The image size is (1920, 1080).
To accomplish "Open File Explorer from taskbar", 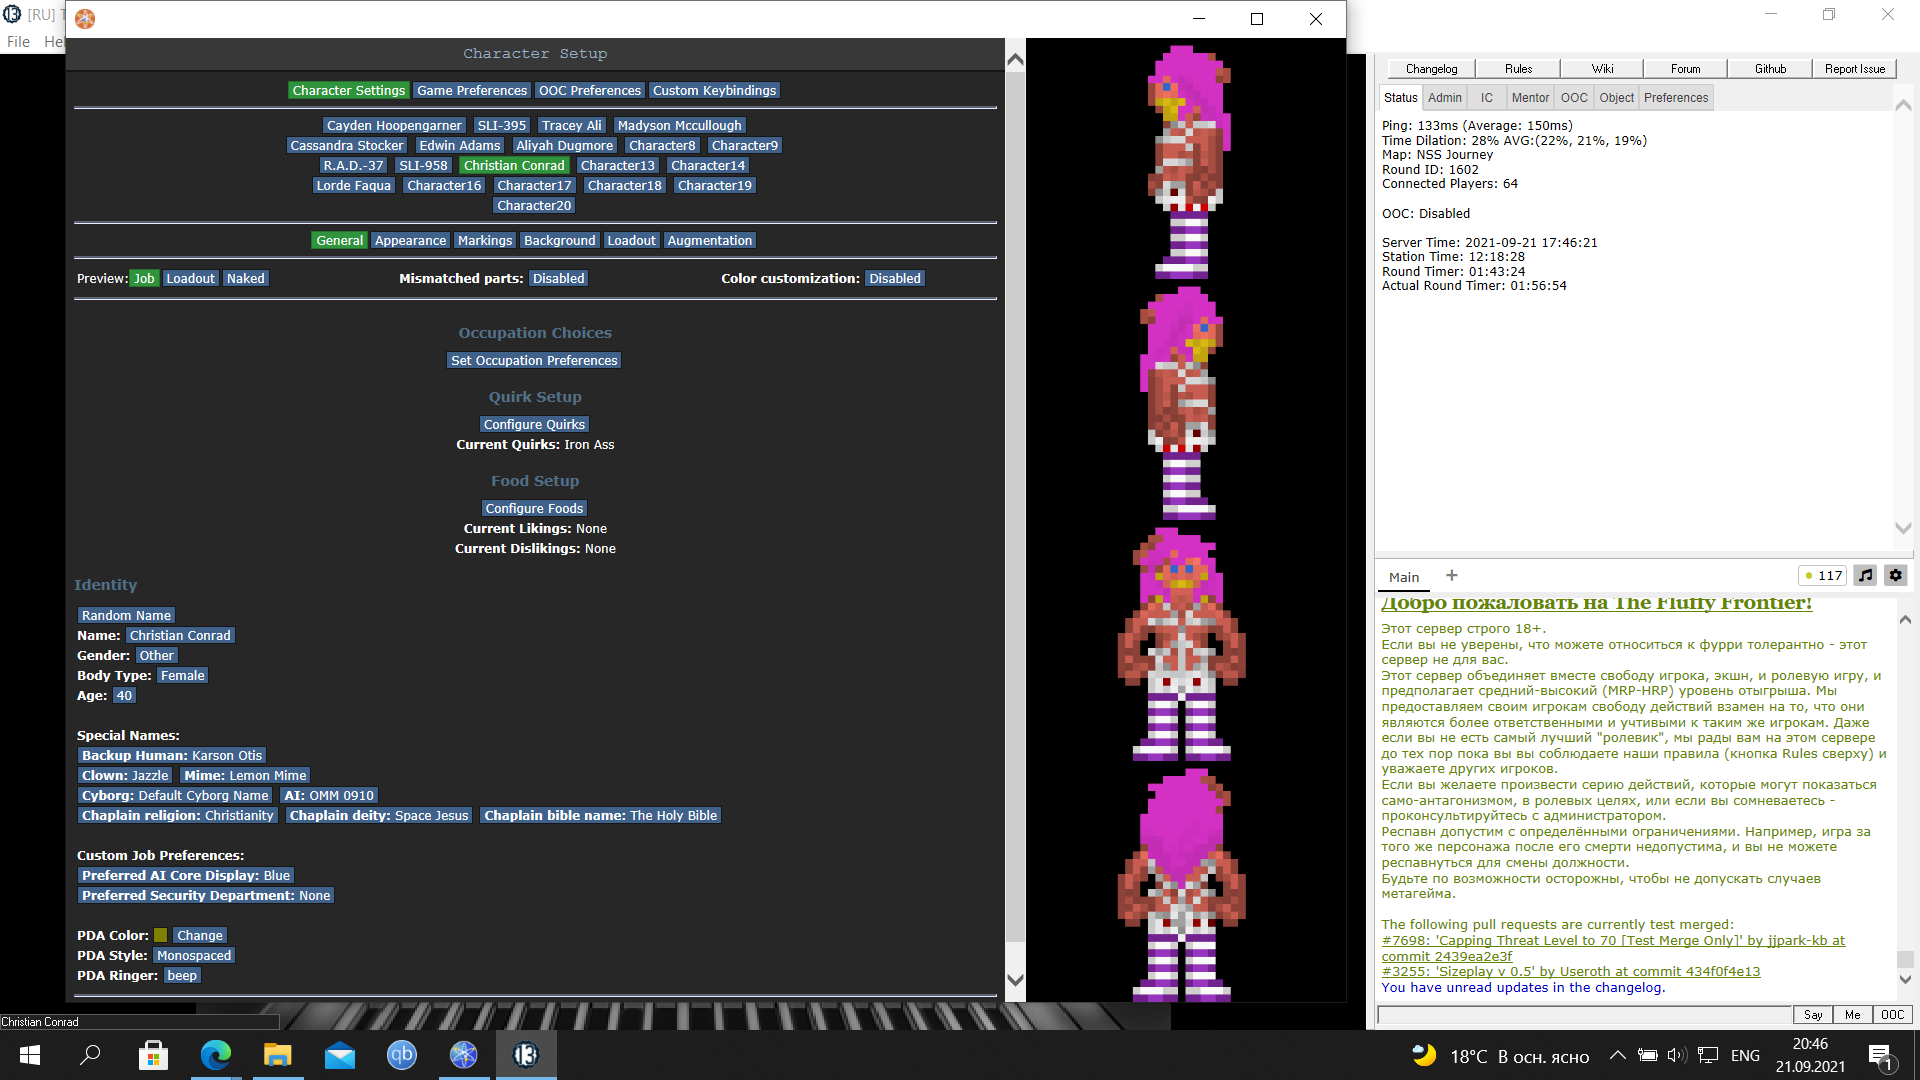I will point(277,1055).
